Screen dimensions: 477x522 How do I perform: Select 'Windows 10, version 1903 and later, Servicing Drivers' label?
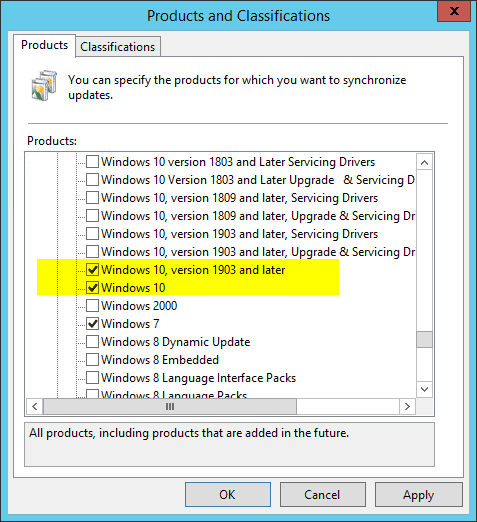click(x=239, y=234)
